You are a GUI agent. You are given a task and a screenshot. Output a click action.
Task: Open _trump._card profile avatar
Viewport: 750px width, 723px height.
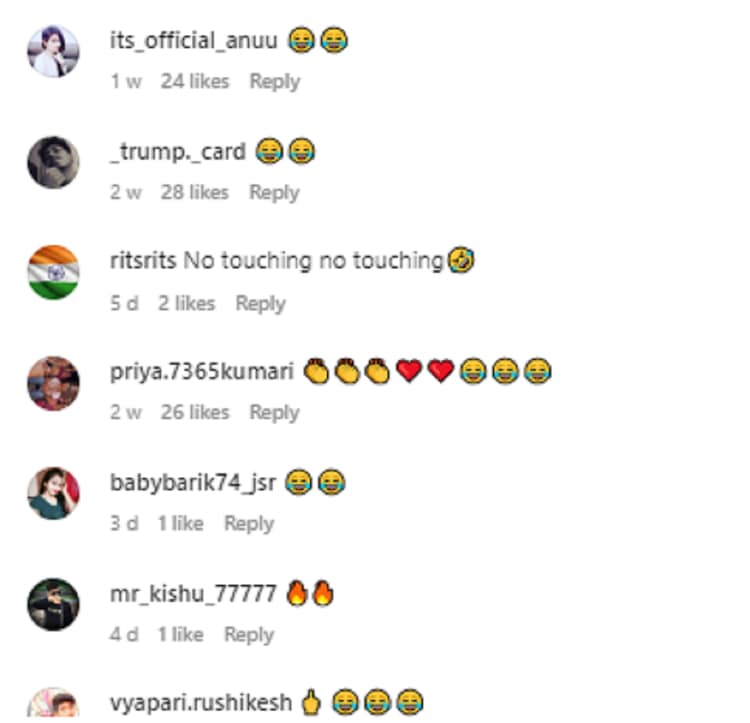point(53,163)
